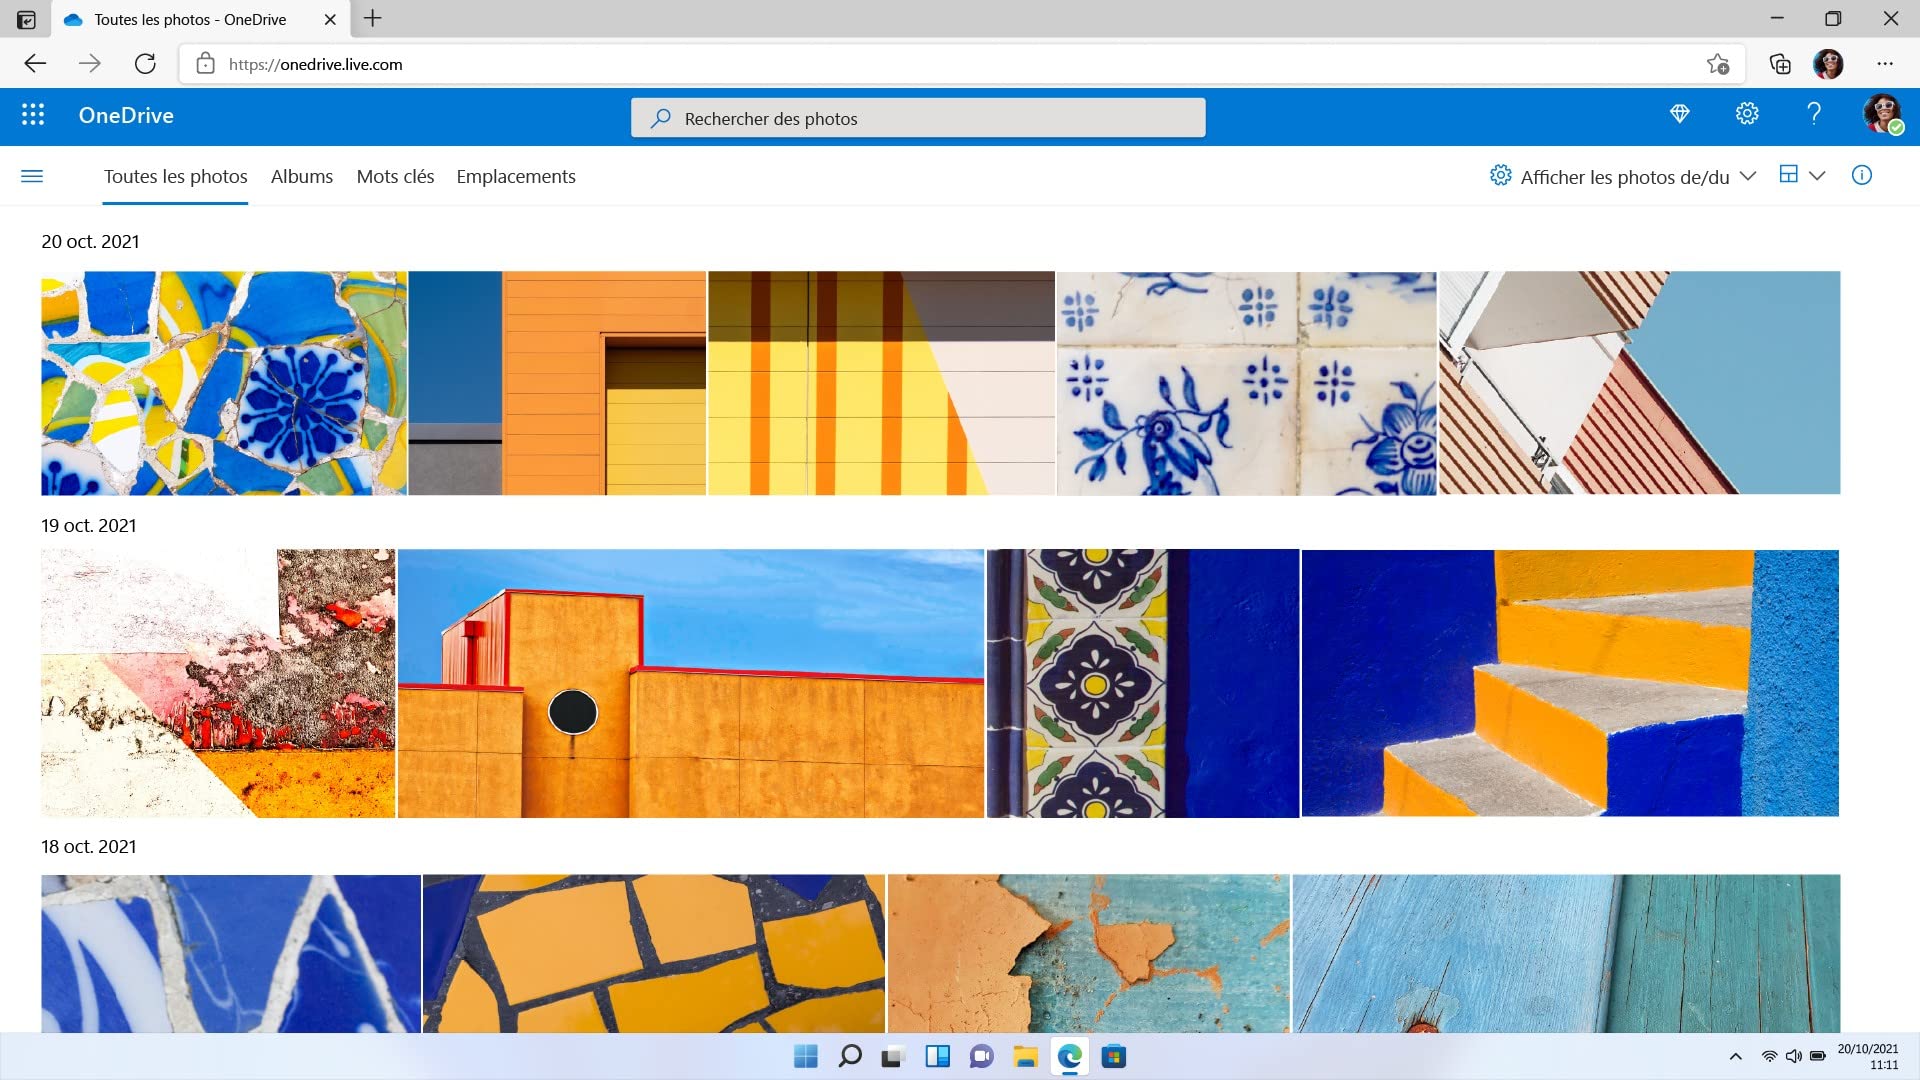Open Microsoft Store from the taskbar
This screenshot has width=1920, height=1080.
coord(1114,1056)
